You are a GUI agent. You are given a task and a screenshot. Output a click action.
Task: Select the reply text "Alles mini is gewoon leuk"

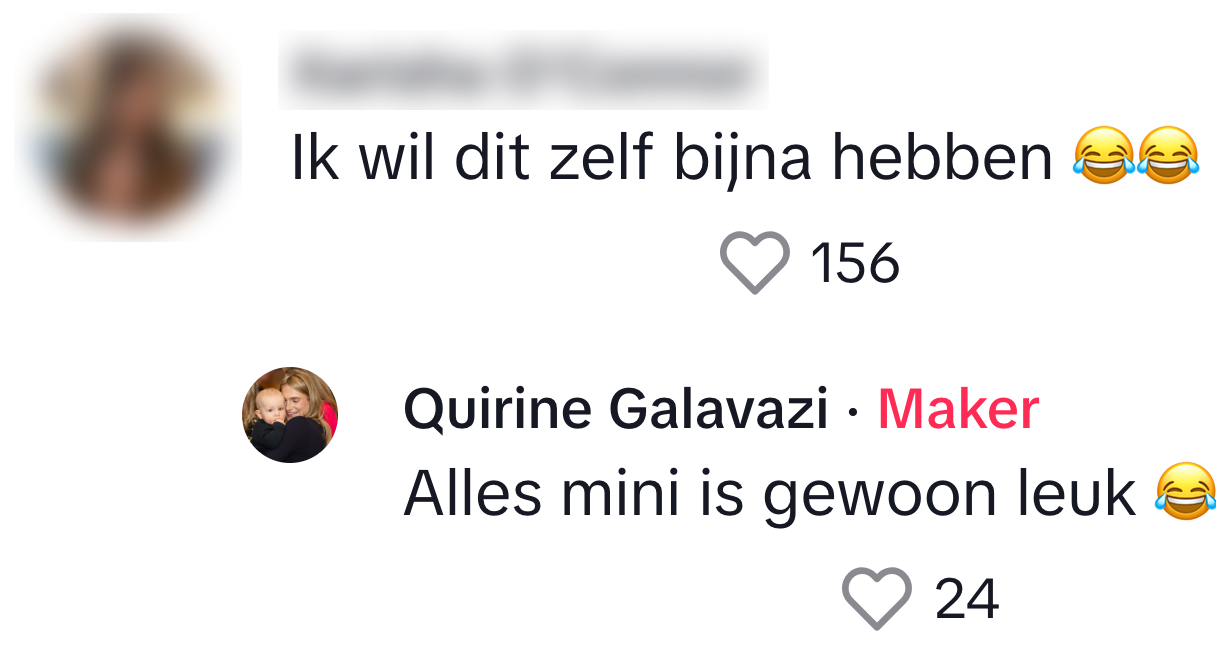pos(768,493)
